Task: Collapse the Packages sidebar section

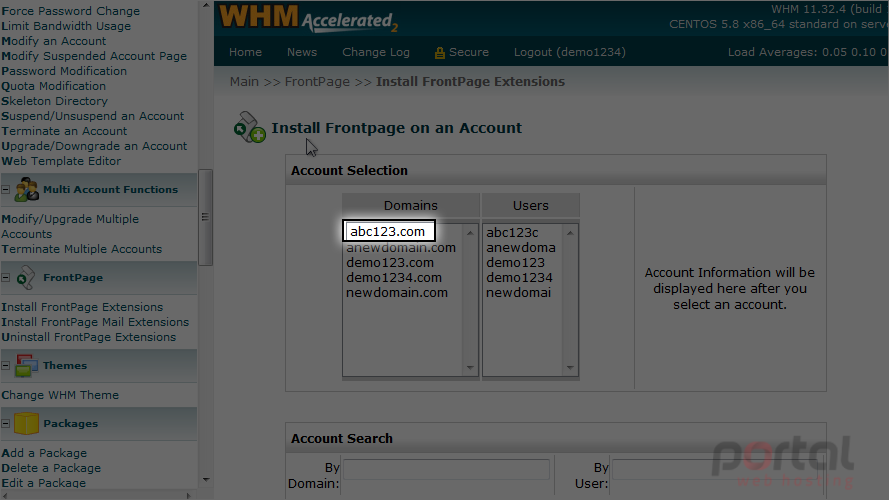Action: (x=6, y=423)
